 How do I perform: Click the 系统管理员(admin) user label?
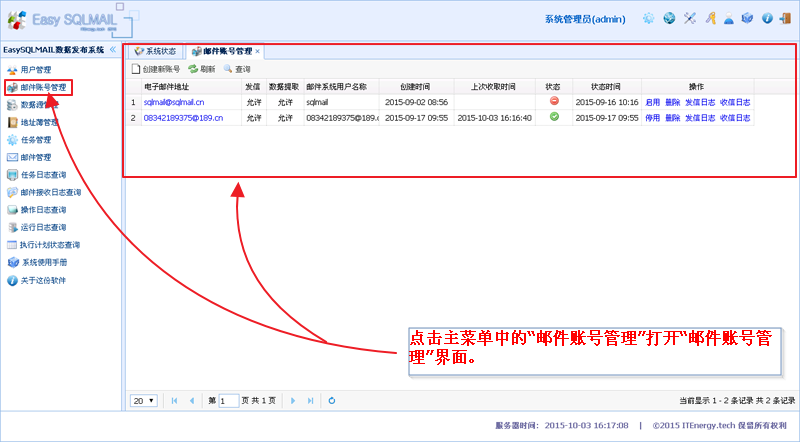585,19
